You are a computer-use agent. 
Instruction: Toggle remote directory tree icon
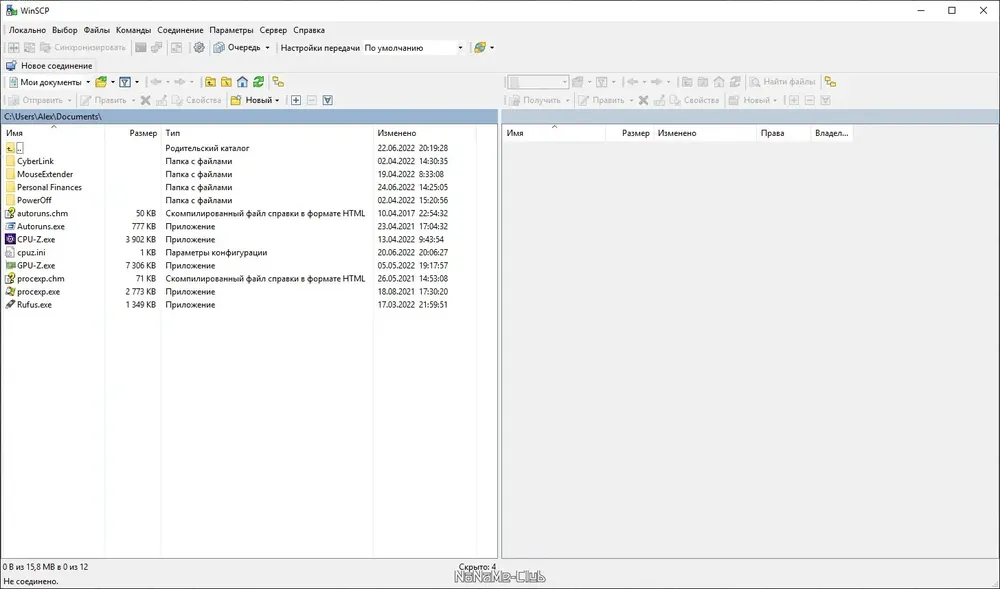pyautogui.click(x=830, y=82)
